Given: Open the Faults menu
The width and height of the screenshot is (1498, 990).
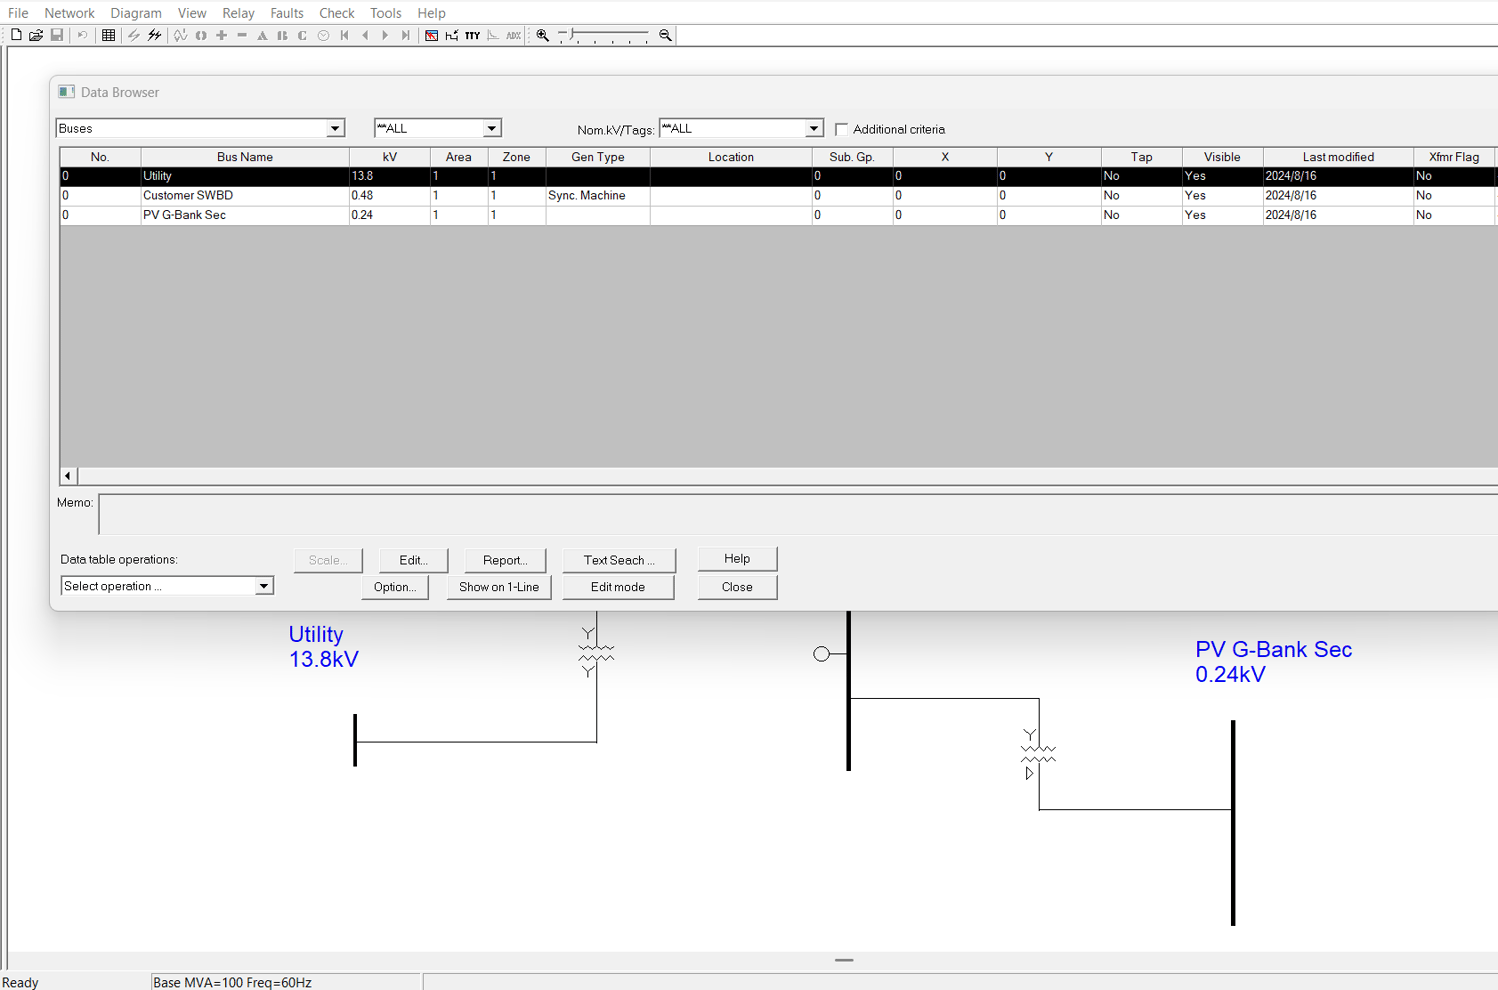Looking at the screenshot, I should (x=287, y=13).
